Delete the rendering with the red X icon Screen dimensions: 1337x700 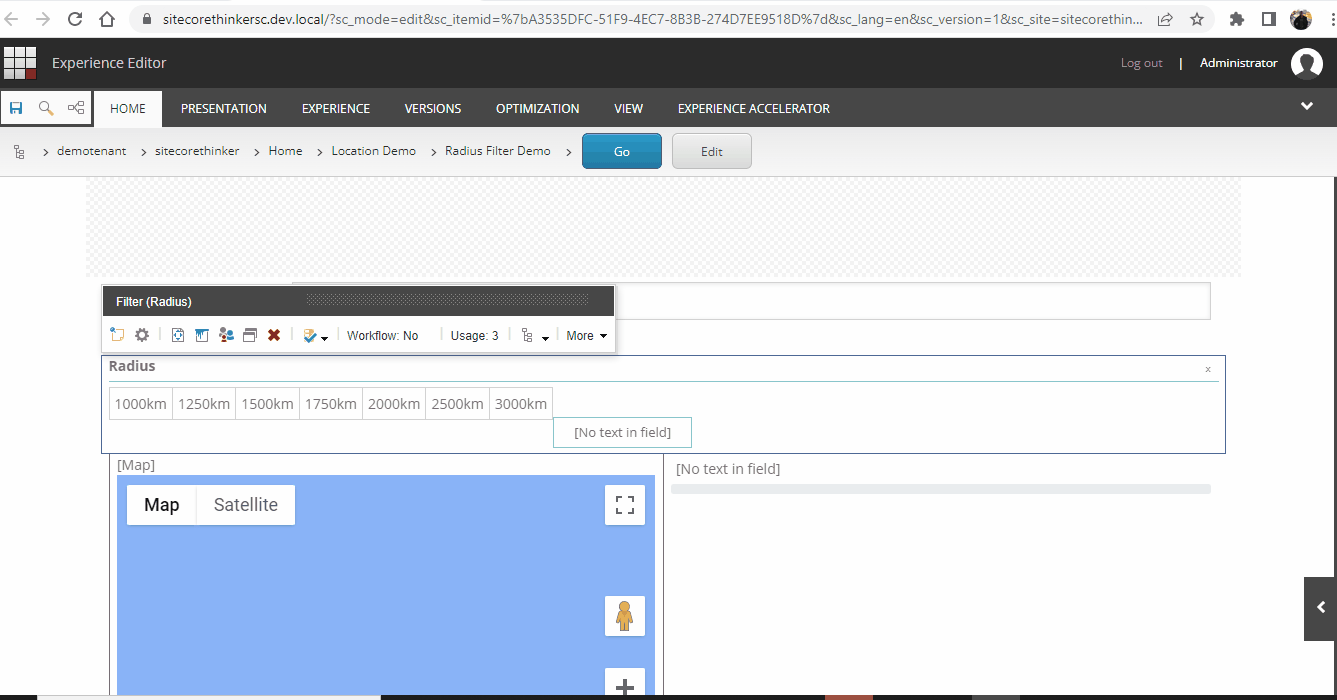coord(274,336)
